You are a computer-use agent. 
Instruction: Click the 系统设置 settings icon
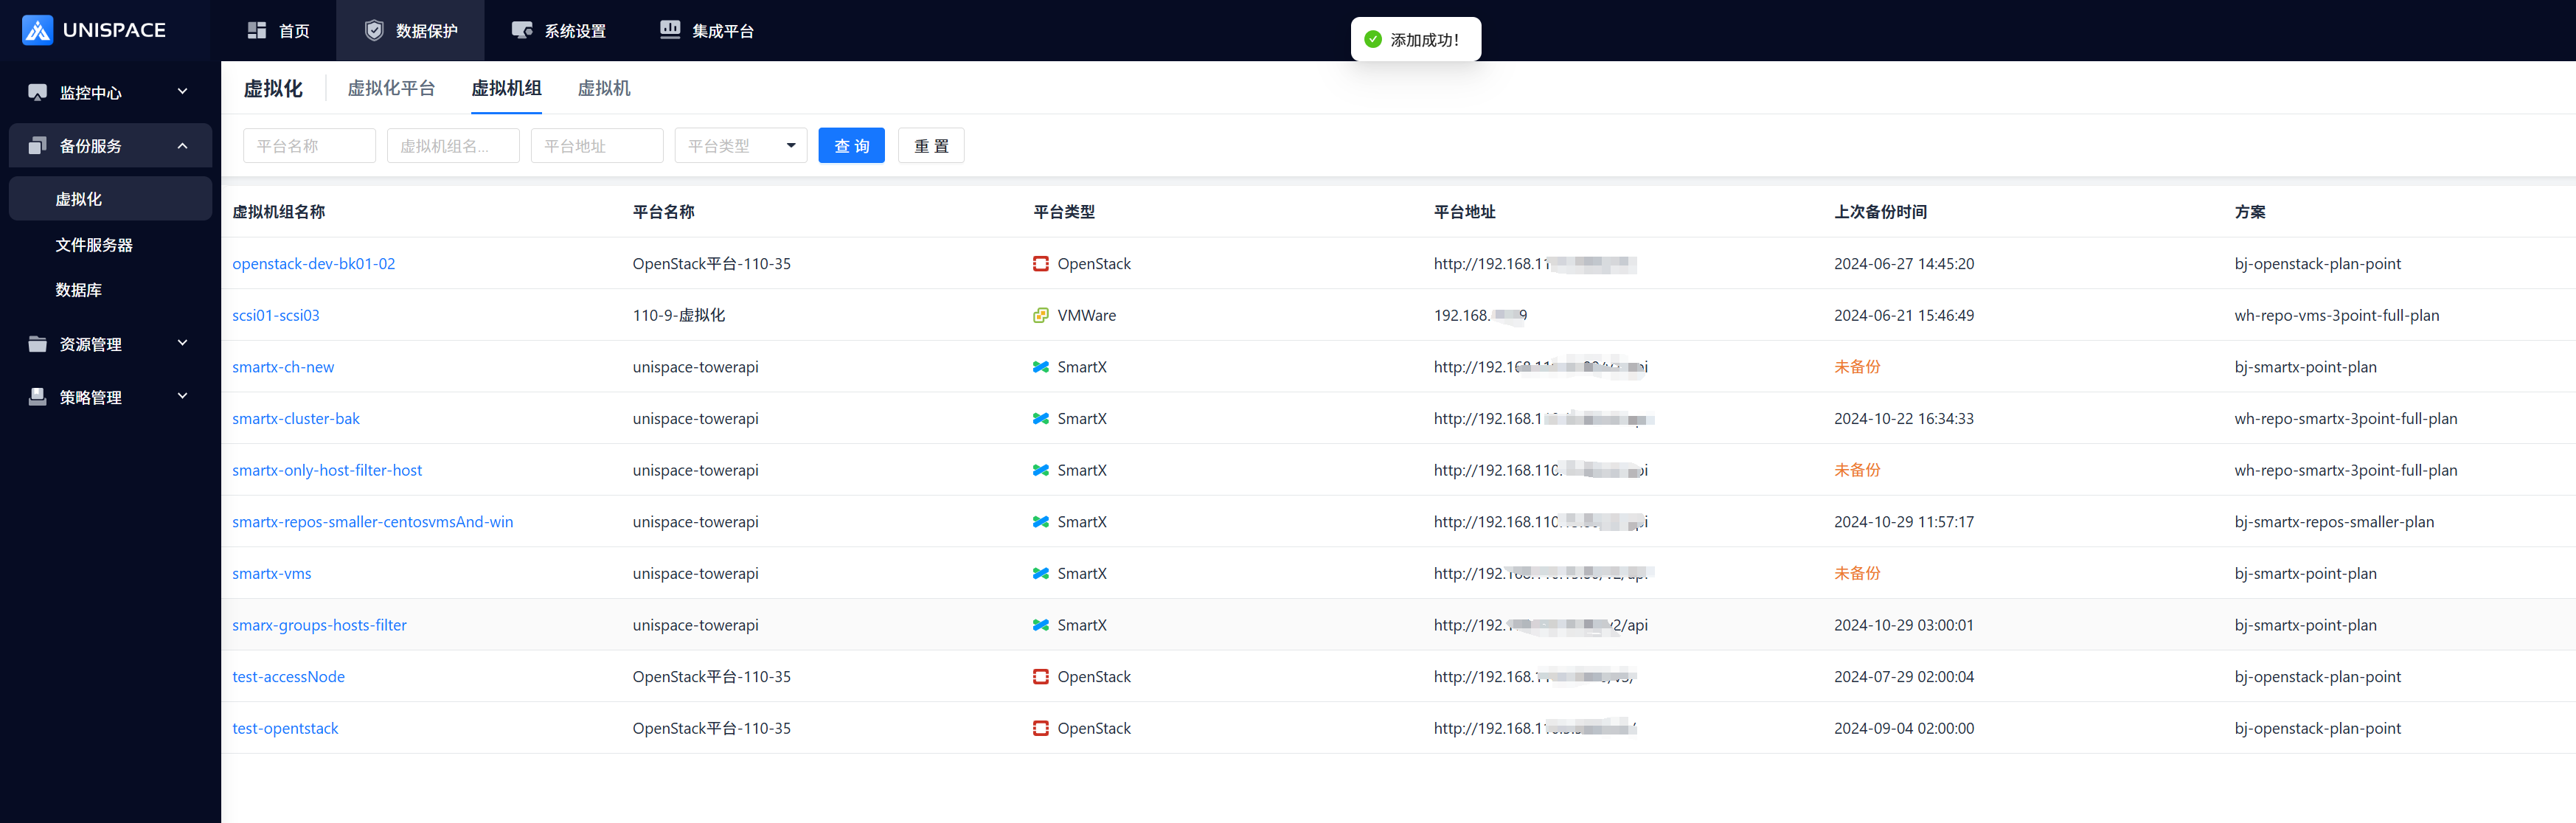(x=522, y=31)
